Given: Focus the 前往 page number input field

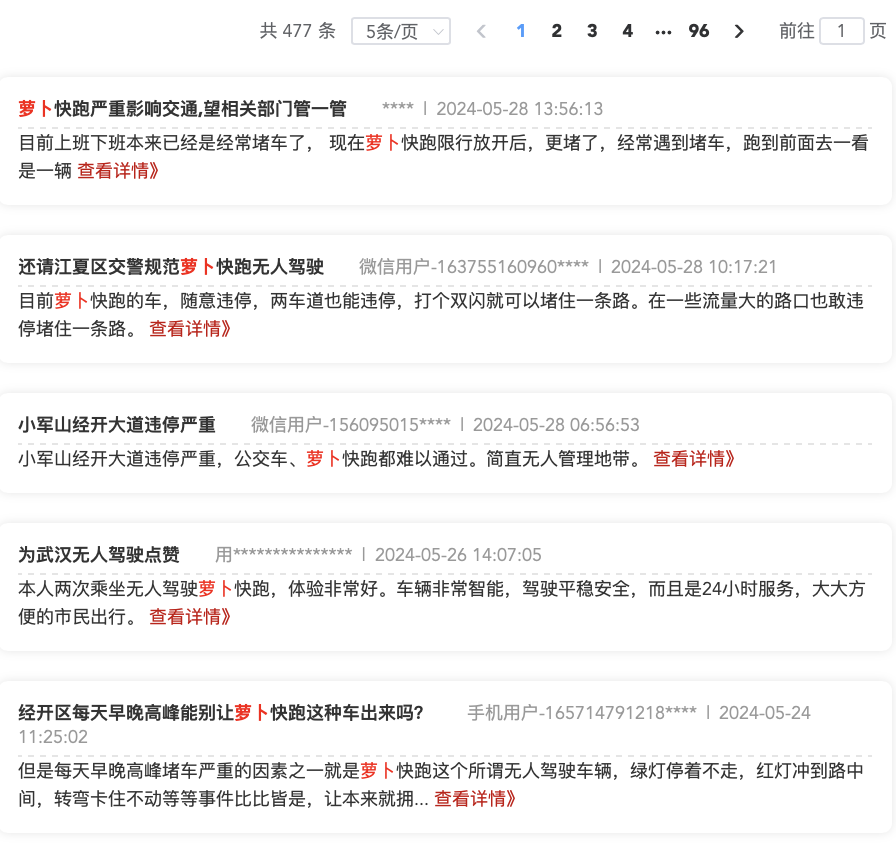Looking at the screenshot, I should 841,31.
